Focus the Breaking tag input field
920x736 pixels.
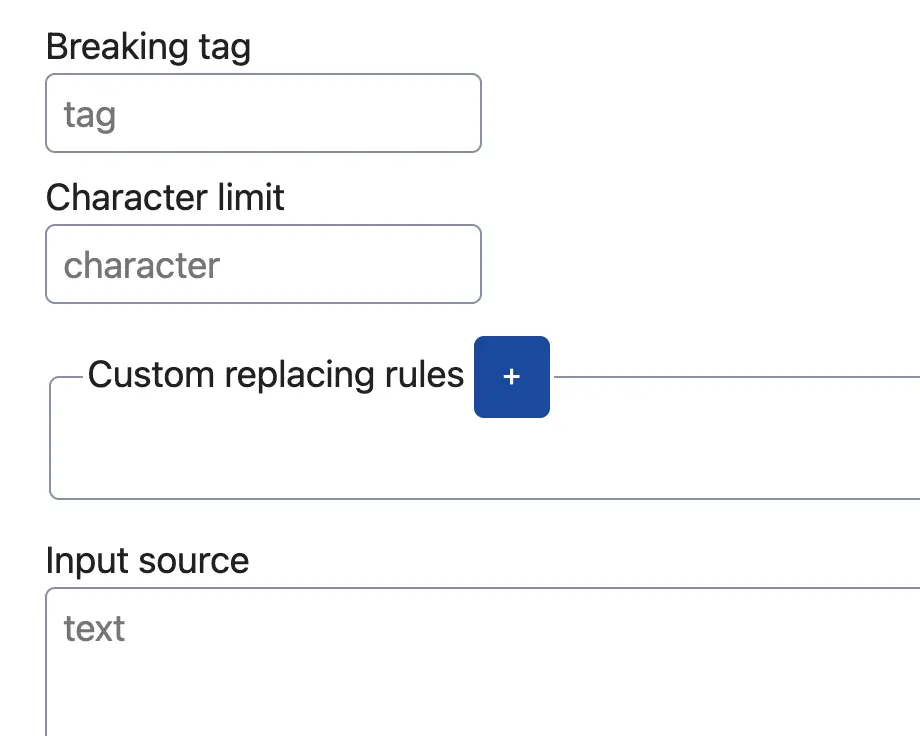263,113
